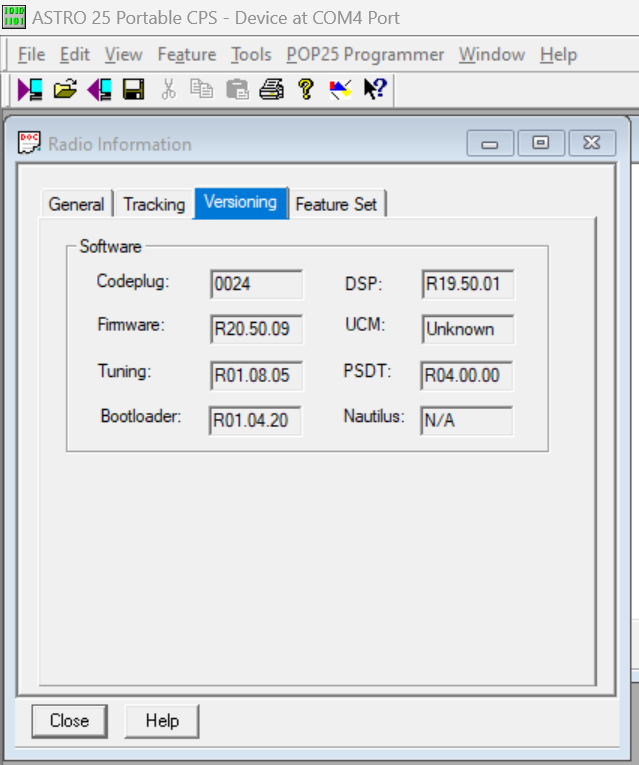Click the DSP: label
The width and height of the screenshot is (639, 765).
click(363, 284)
